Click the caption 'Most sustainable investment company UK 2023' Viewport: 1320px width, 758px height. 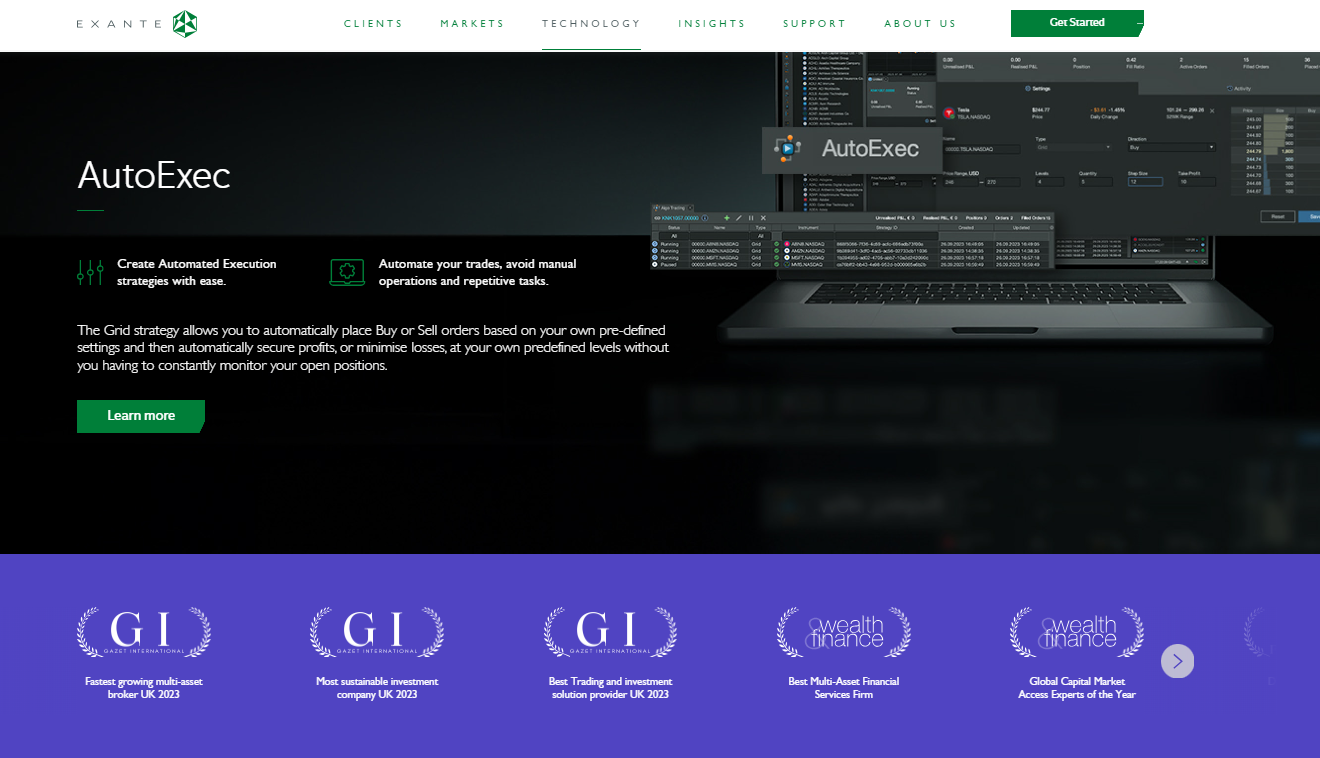click(x=377, y=688)
